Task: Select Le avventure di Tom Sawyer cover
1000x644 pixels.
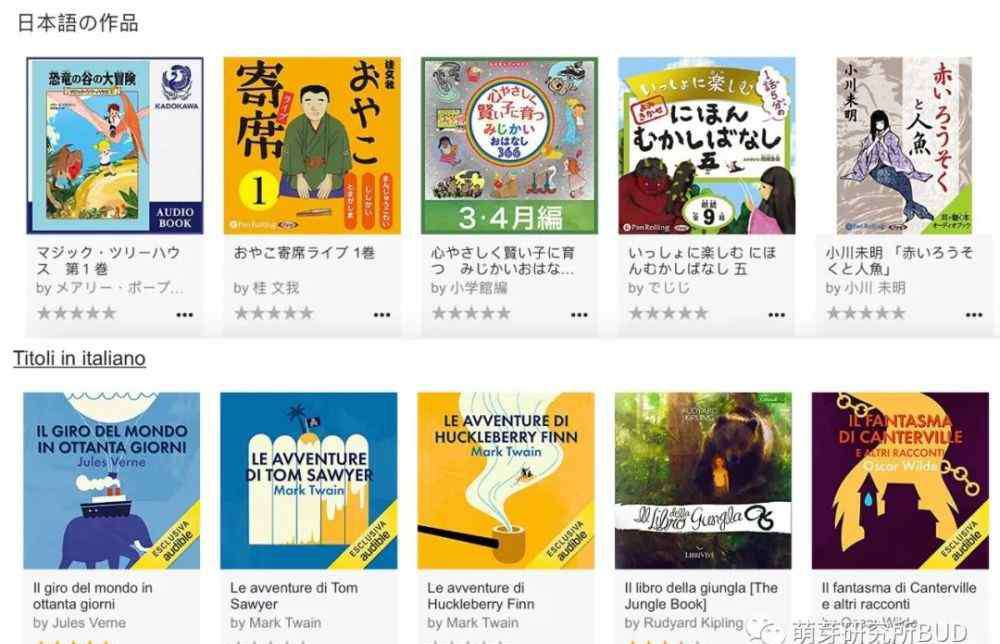Action: coord(309,481)
